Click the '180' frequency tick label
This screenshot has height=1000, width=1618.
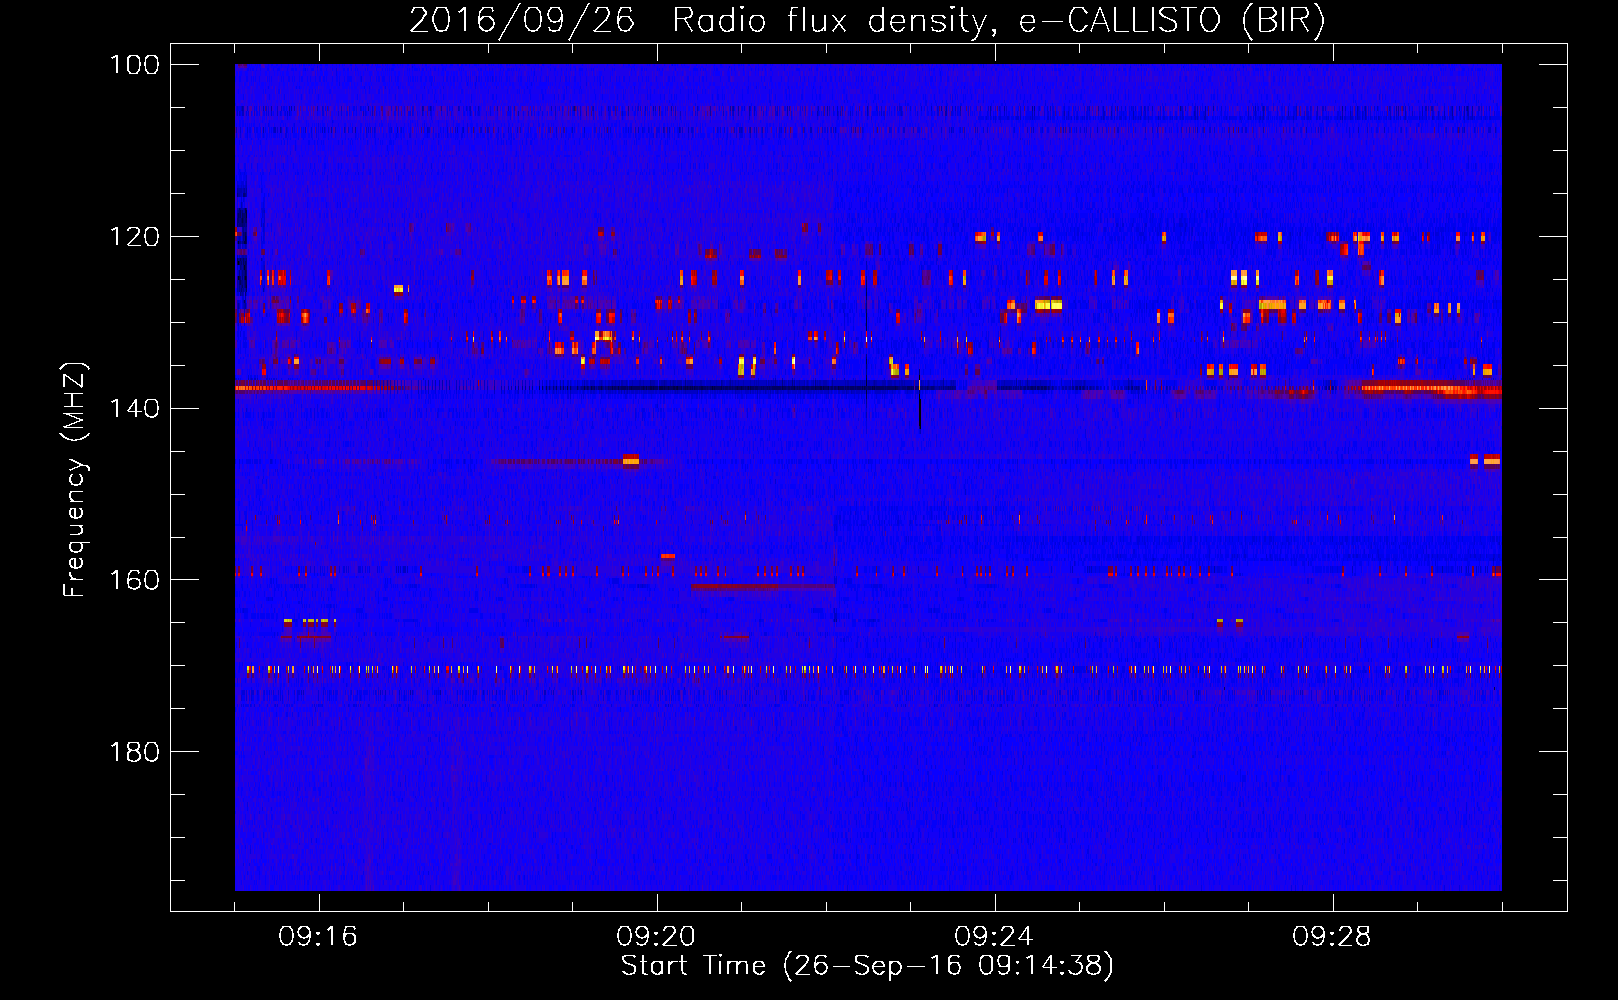coord(135,752)
